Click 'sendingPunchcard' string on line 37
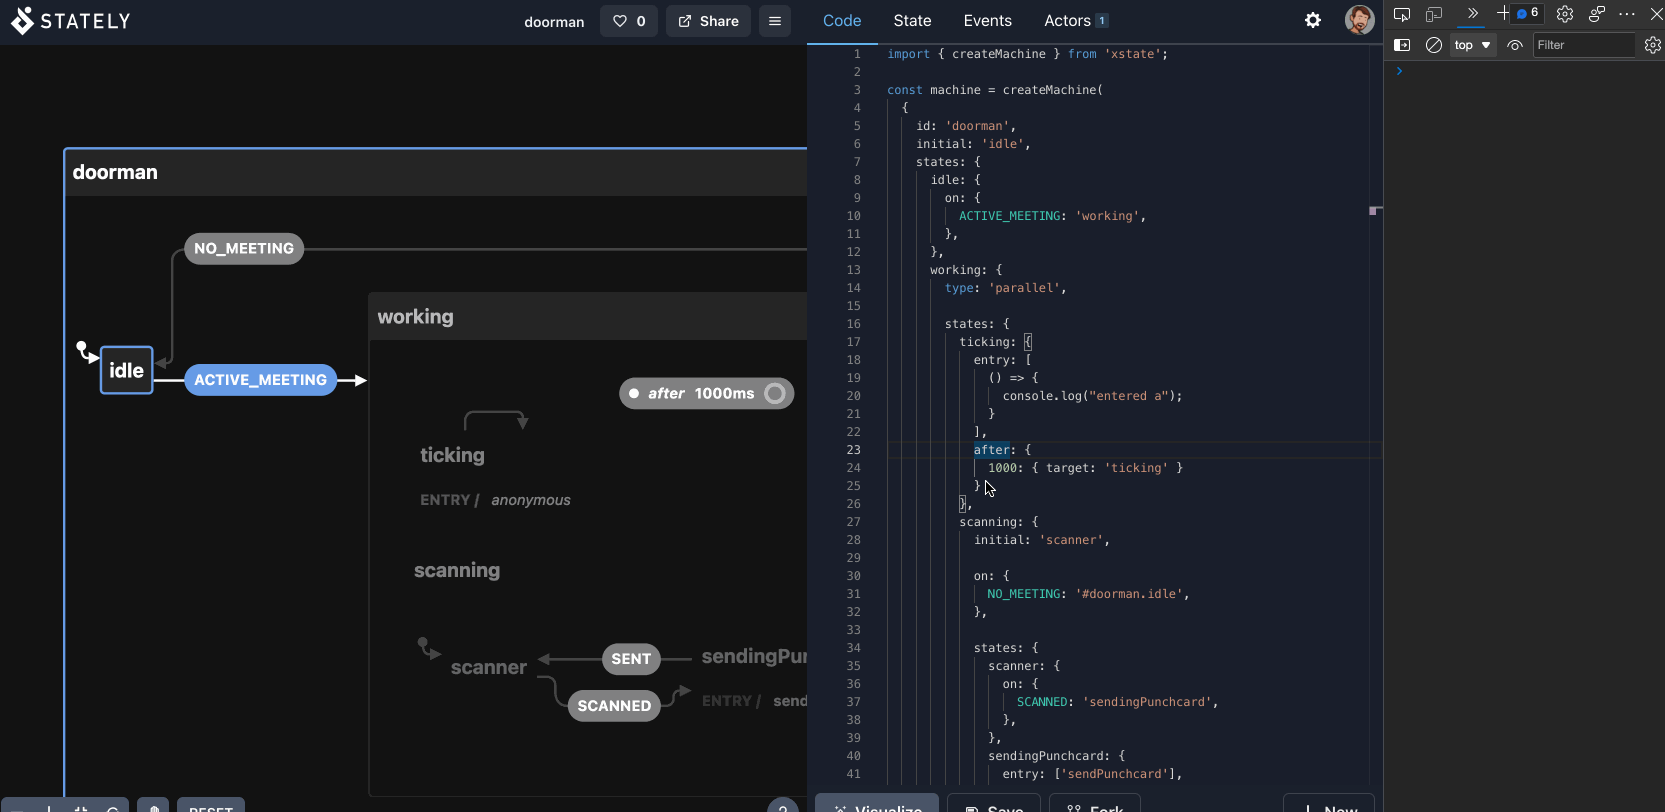Screen dimensions: 1665x812 [1147, 702]
